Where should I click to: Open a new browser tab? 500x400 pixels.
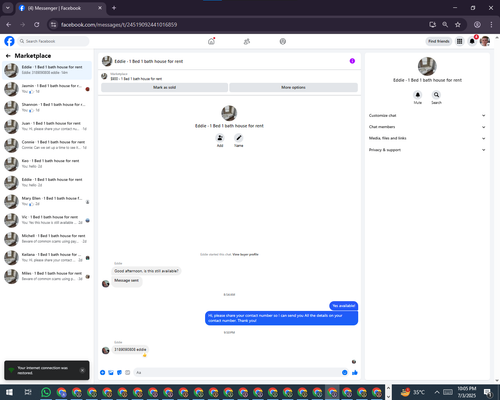pos(114,8)
